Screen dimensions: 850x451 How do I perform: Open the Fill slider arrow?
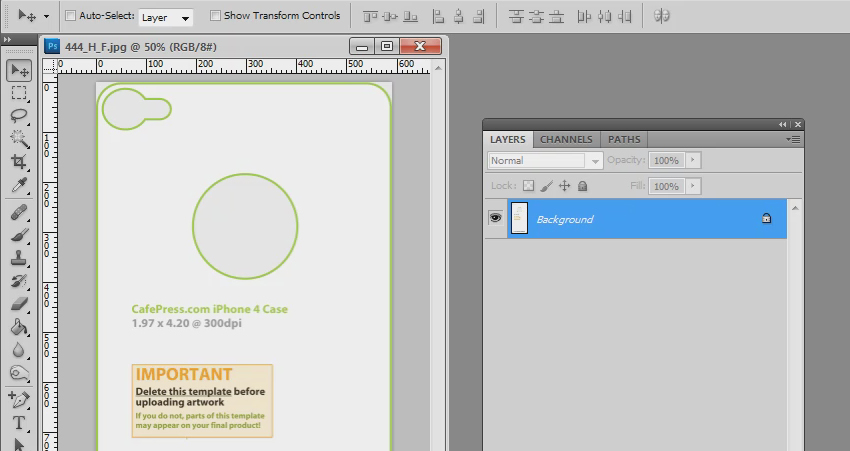tap(693, 186)
